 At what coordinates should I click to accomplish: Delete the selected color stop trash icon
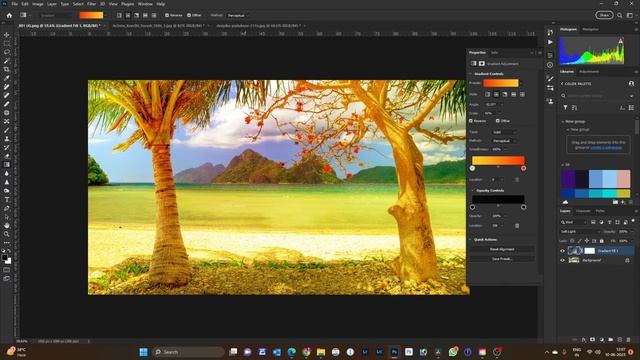[517, 180]
